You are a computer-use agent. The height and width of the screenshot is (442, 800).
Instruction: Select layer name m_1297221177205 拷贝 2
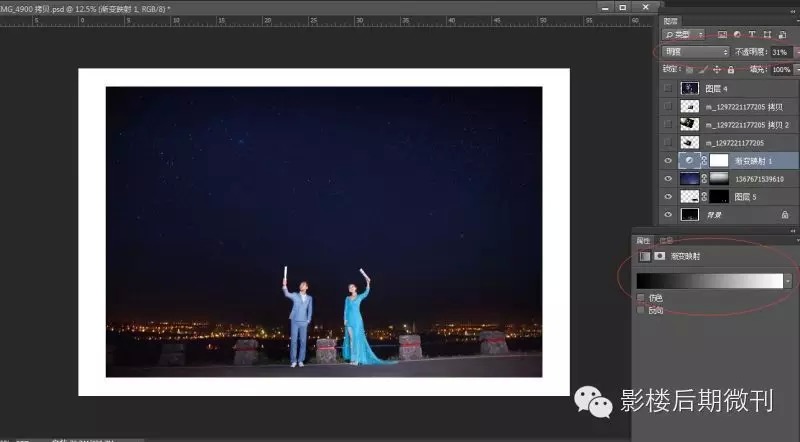(x=747, y=125)
